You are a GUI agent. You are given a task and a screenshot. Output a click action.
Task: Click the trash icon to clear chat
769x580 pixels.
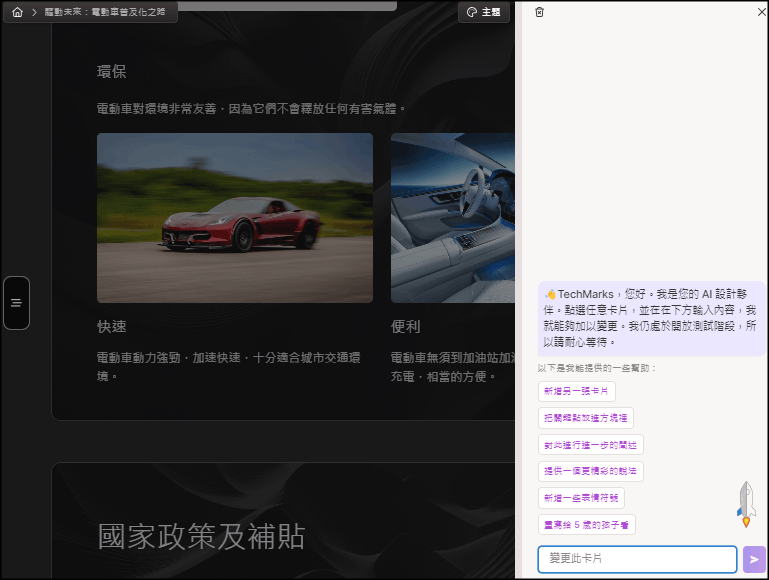(540, 12)
